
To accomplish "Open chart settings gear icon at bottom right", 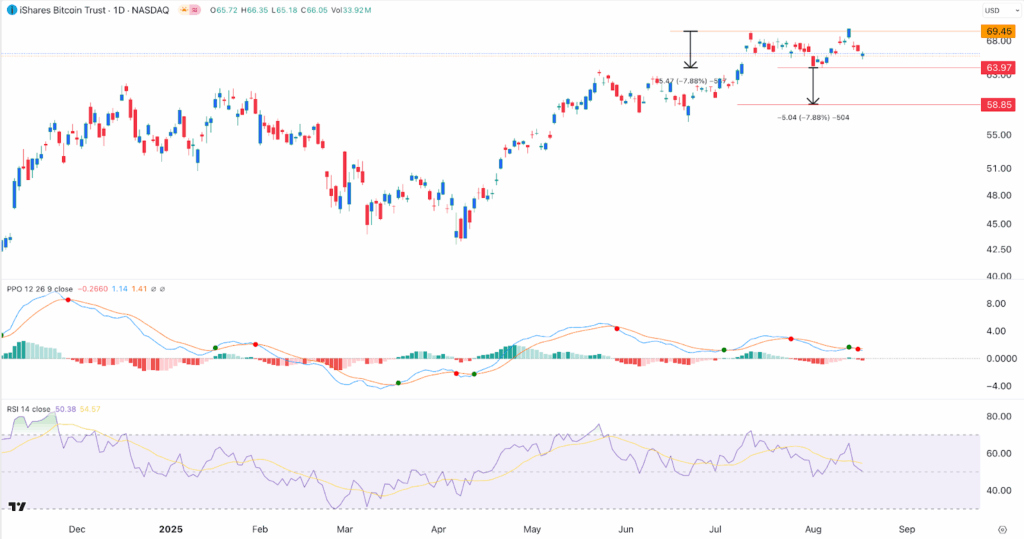I will [1003, 529].
